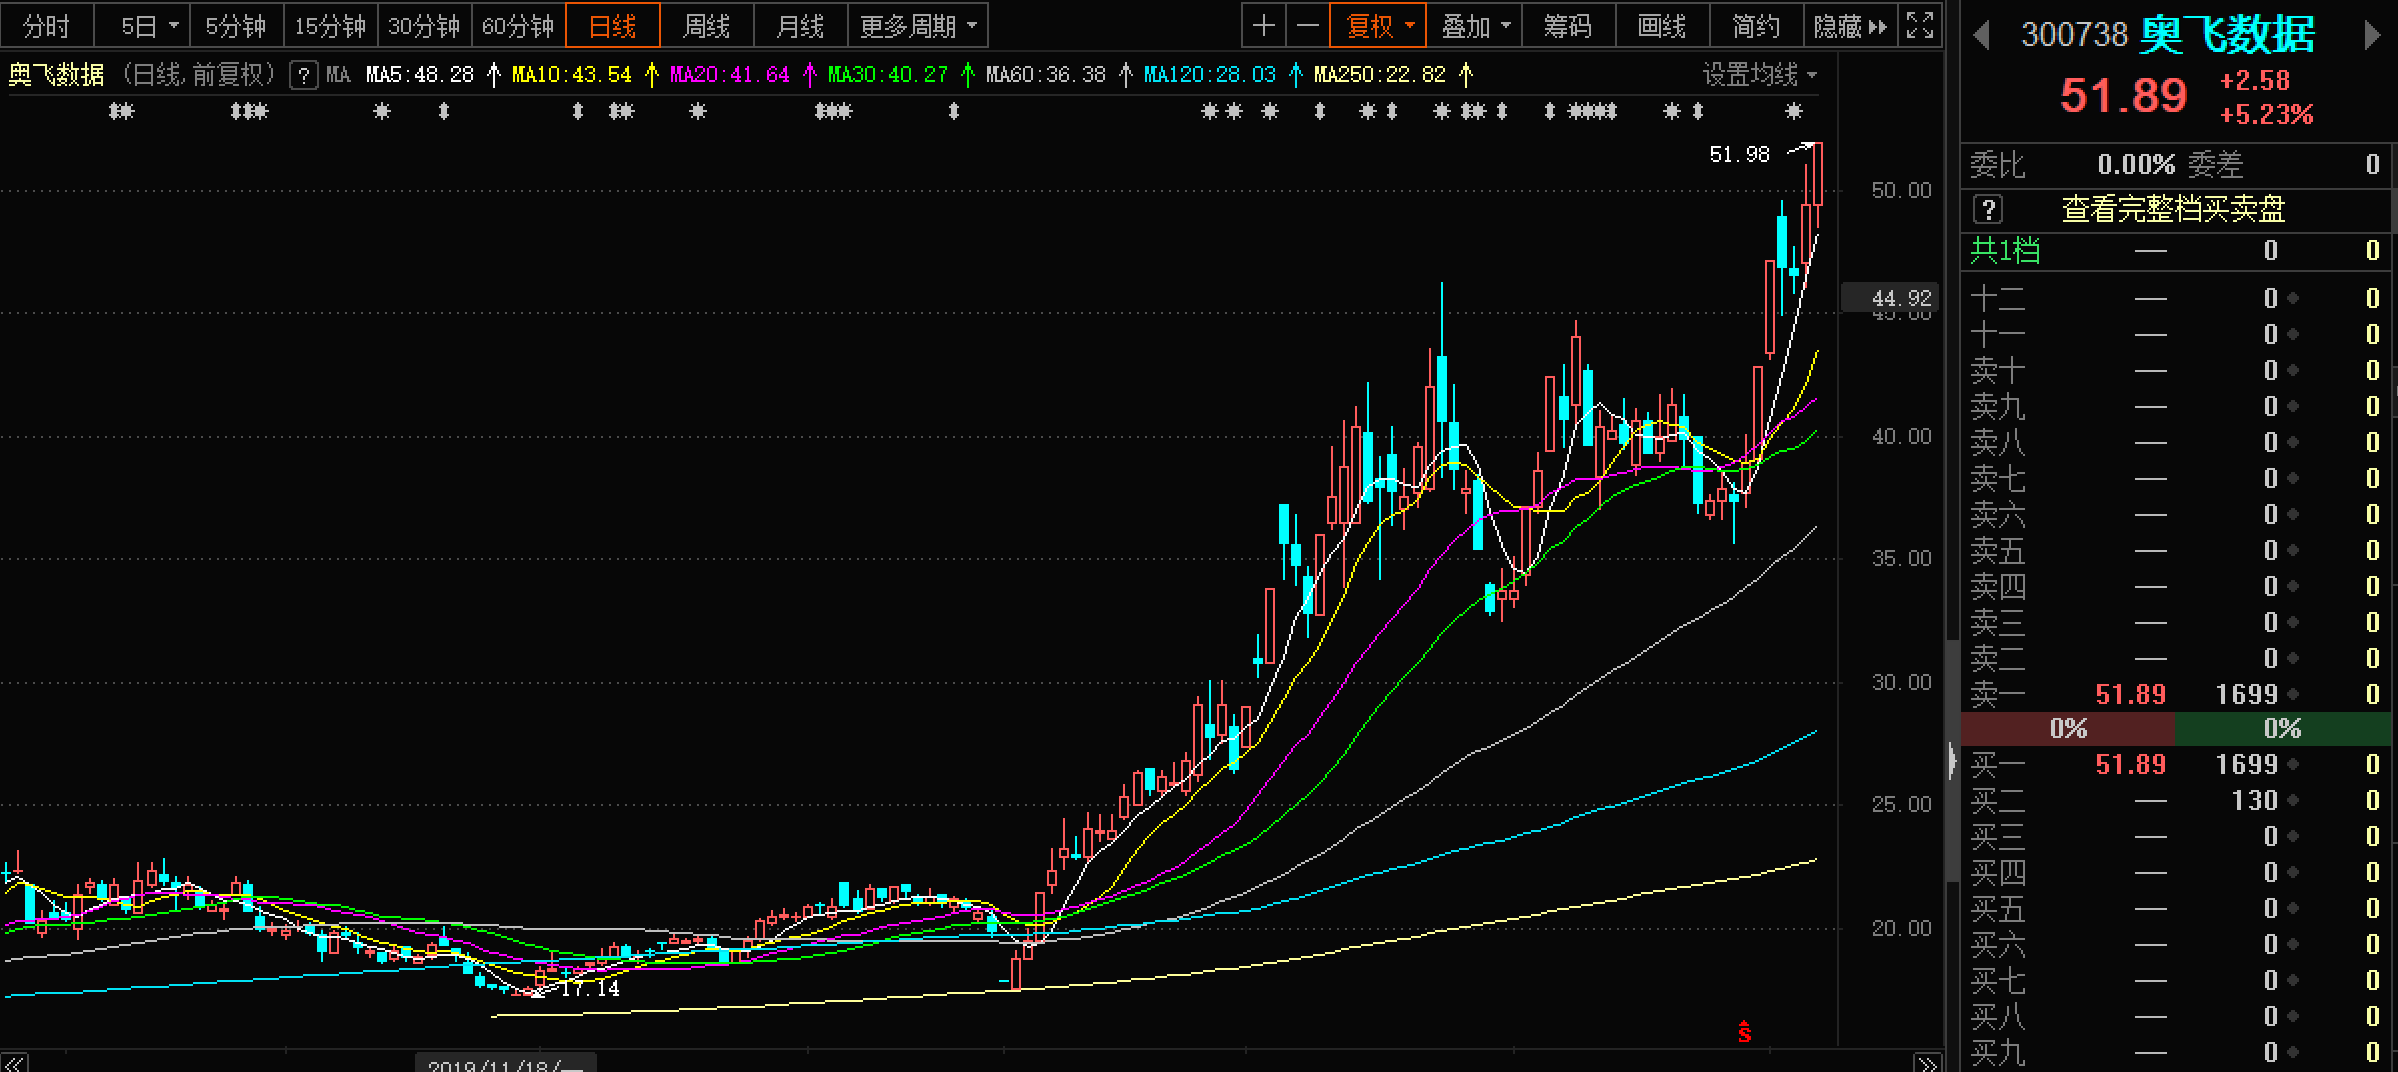Switch to 月线 monthly tab
Image resolution: width=2398 pixels, height=1072 pixels.
pyautogui.click(x=800, y=25)
